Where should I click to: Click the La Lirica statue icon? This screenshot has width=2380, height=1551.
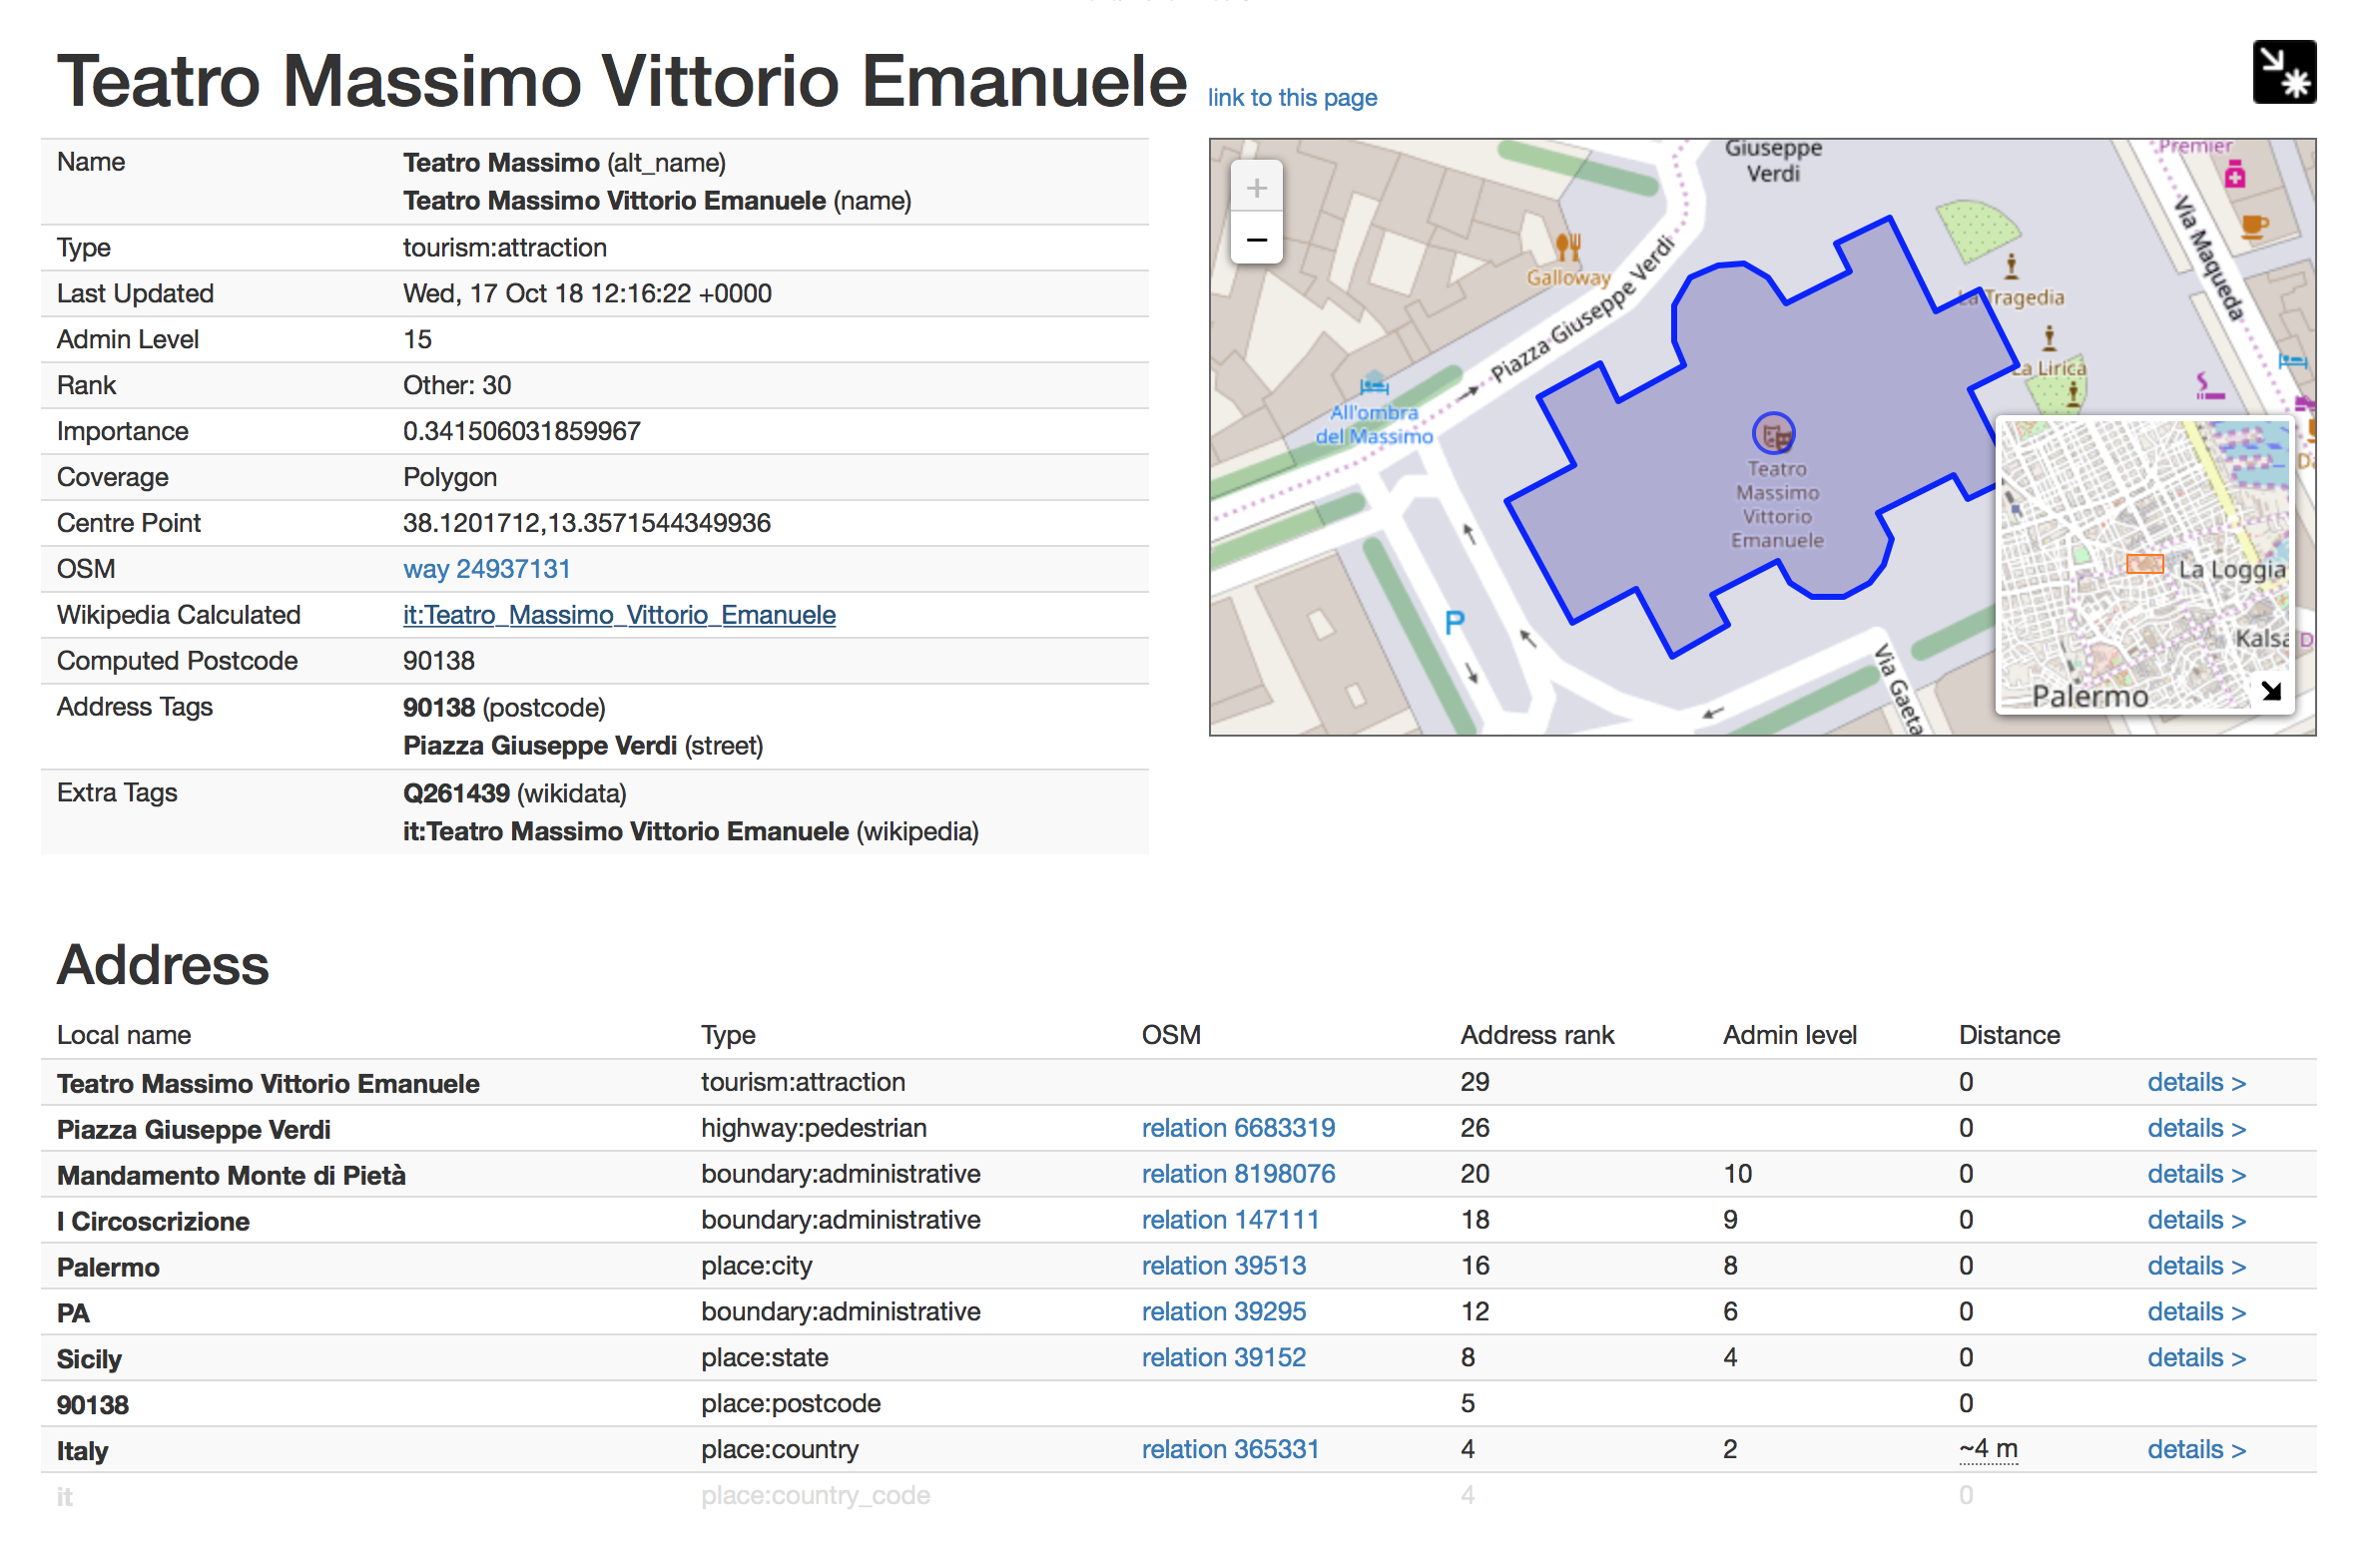click(x=2048, y=338)
